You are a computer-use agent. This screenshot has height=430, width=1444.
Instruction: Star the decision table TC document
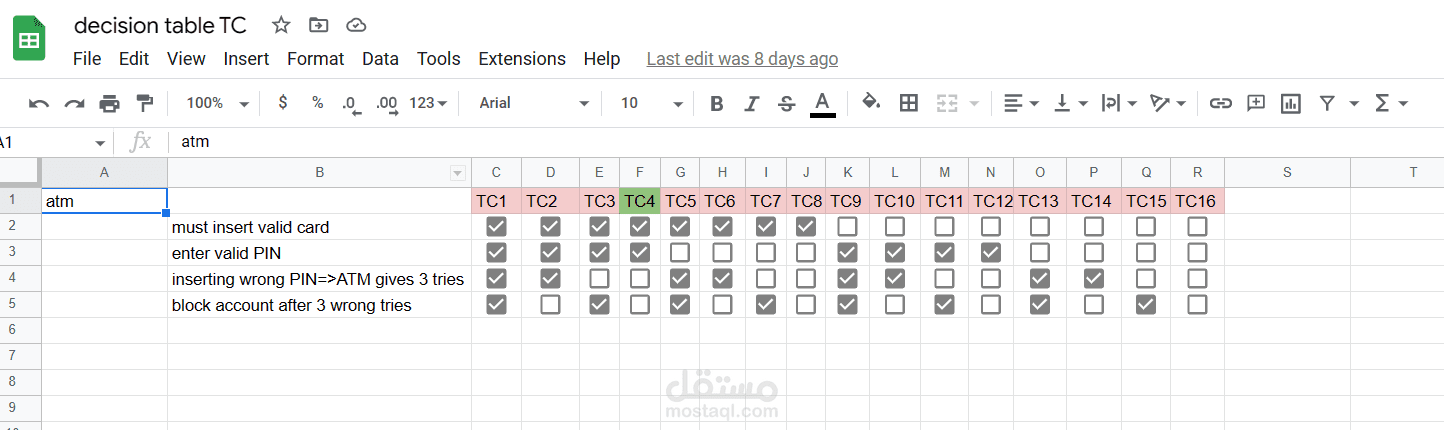pyautogui.click(x=281, y=25)
